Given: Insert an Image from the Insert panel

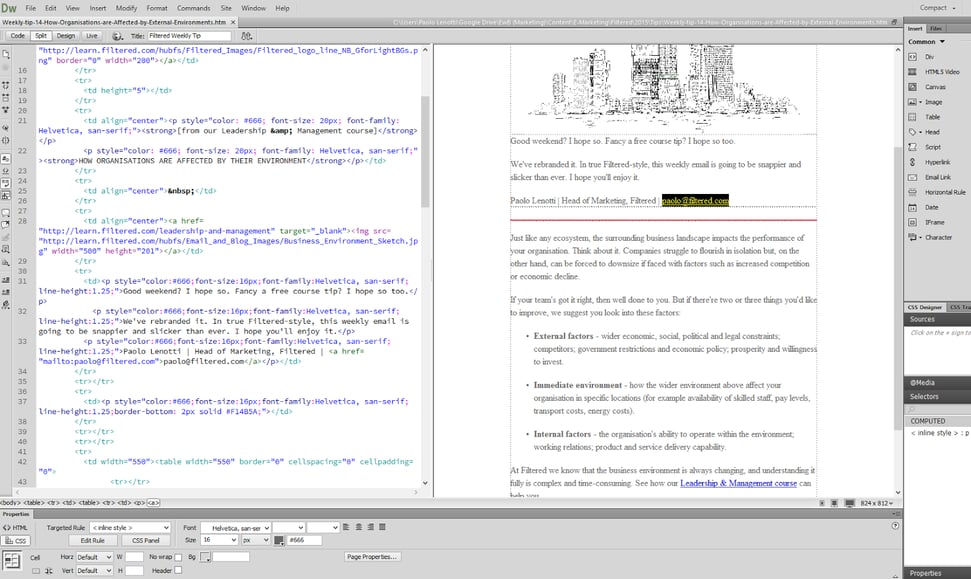Looking at the screenshot, I should 926,102.
